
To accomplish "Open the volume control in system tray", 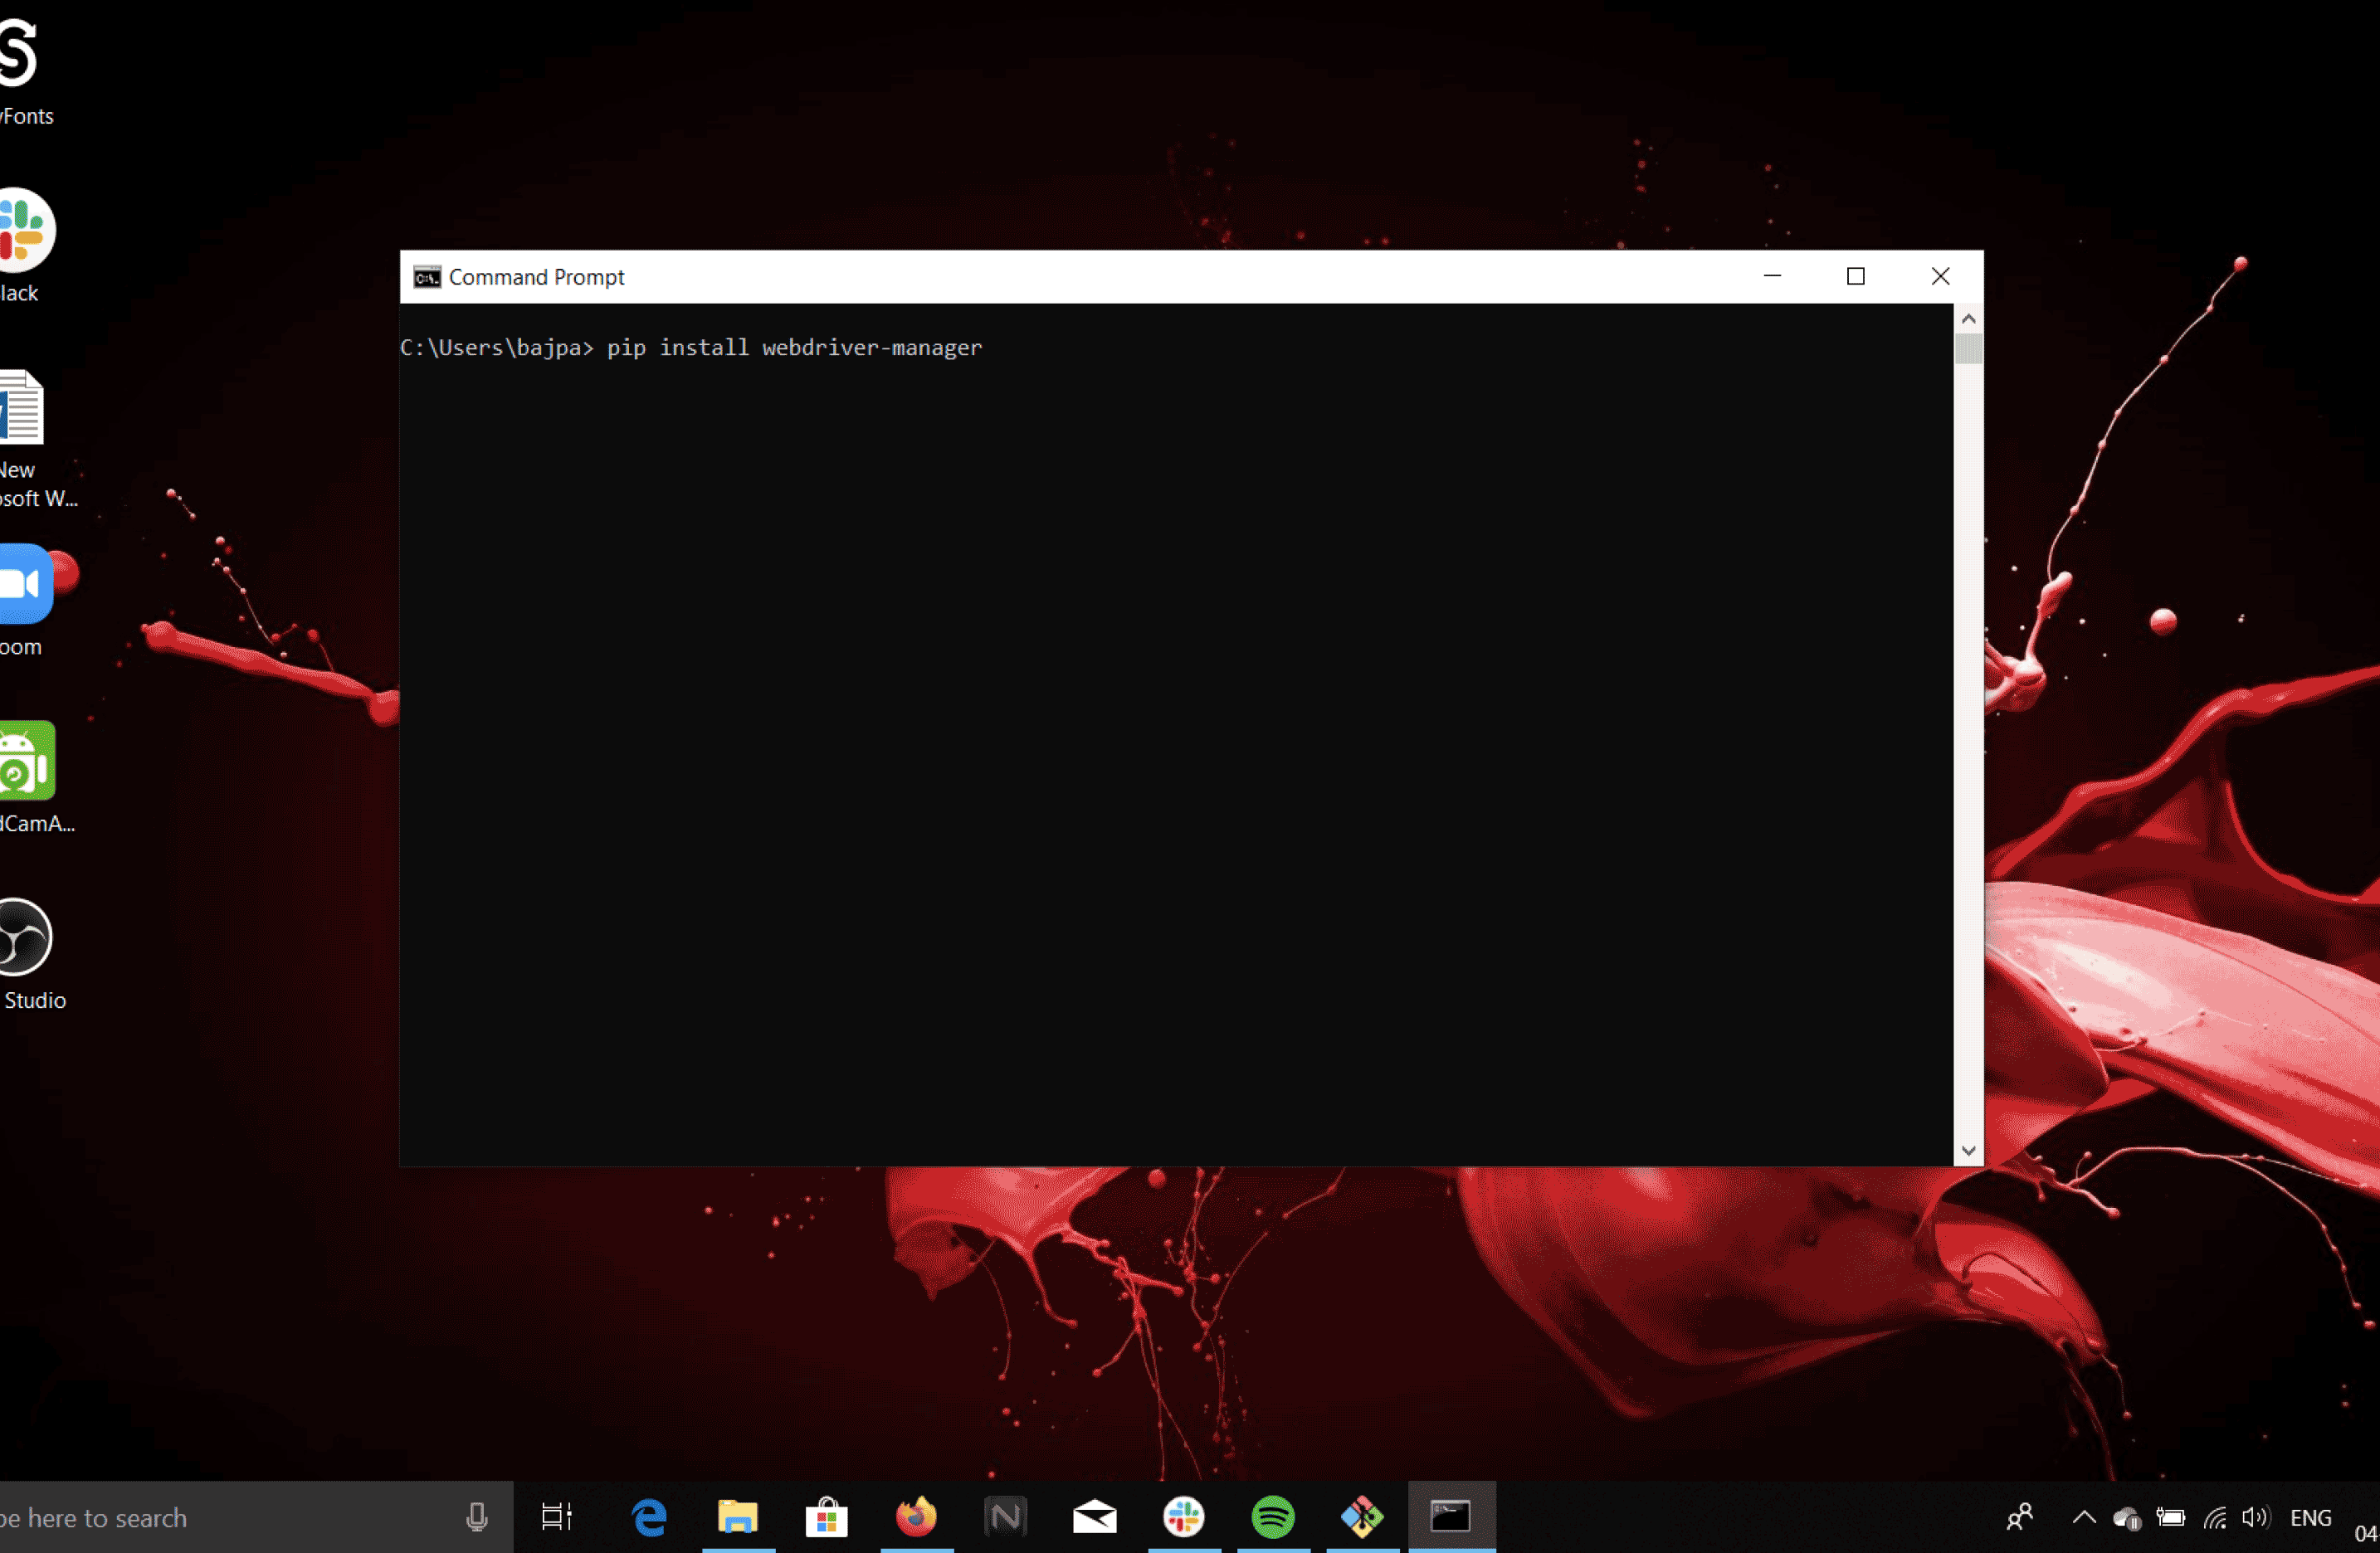I will click(x=2255, y=1517).
